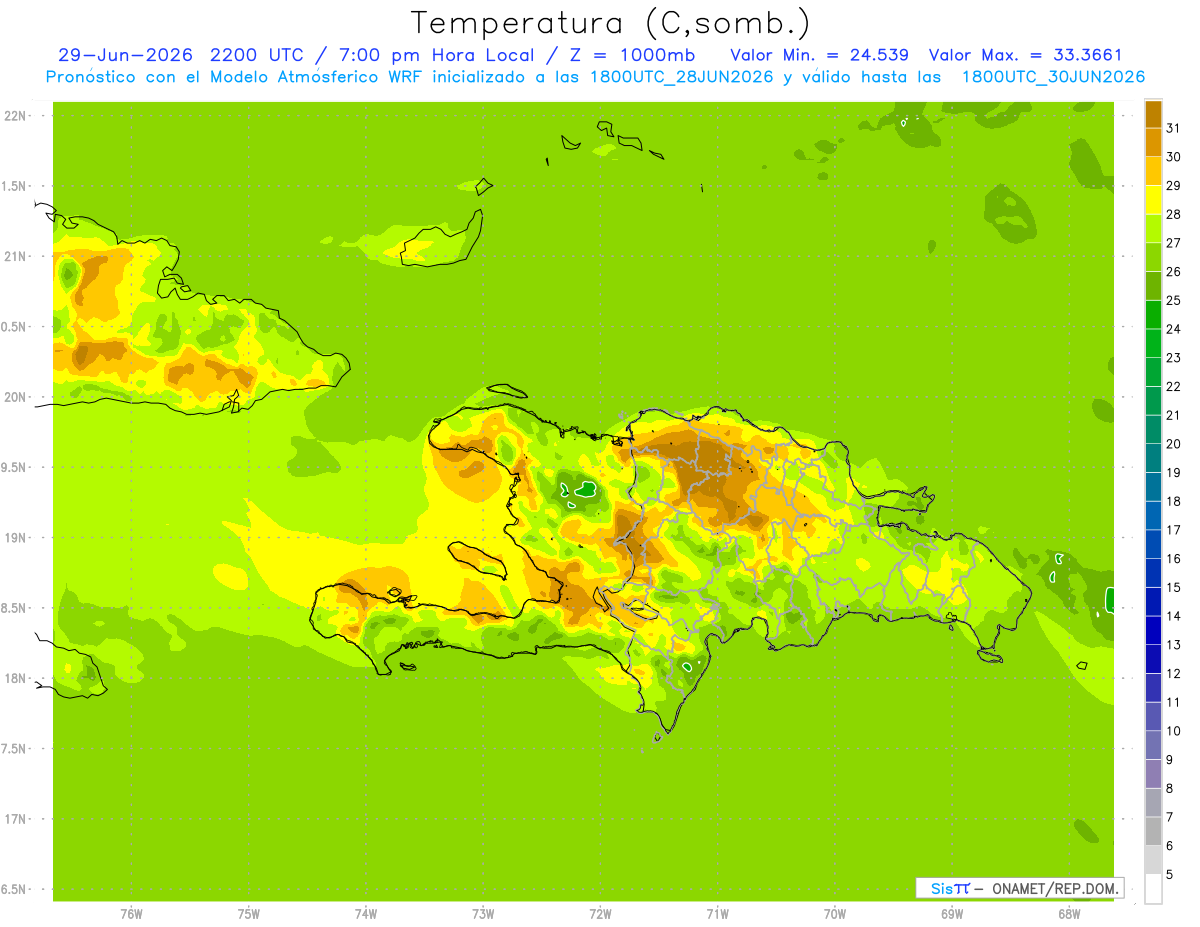Click longitude axis label '76W'
Screen dimensions: 1200x927
pyautogui.click(x=131, y=914)
